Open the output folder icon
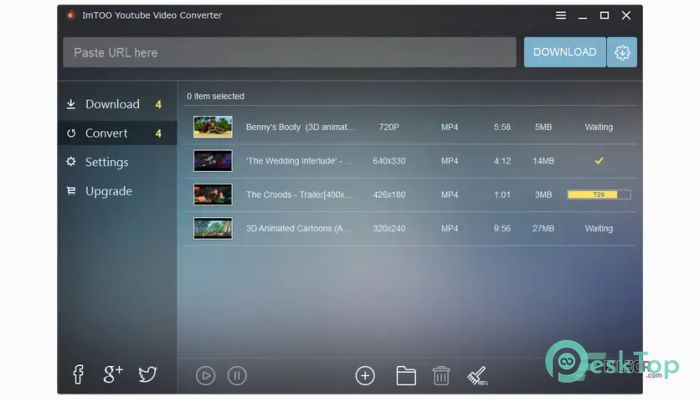 [406, 376]
